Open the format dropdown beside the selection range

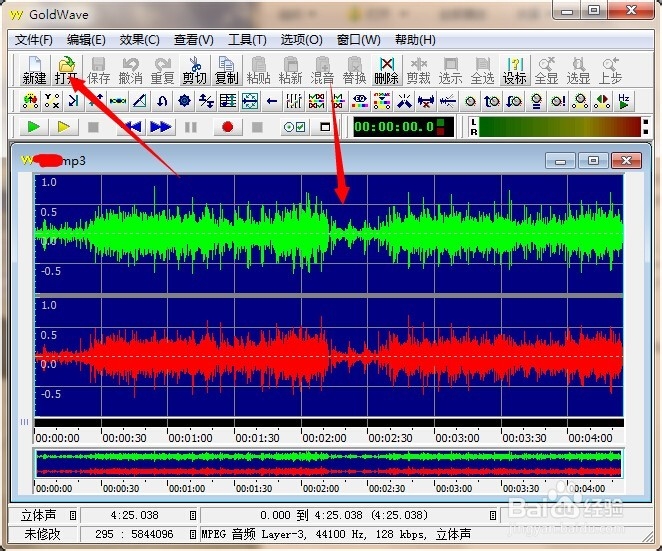pos(492,516)
